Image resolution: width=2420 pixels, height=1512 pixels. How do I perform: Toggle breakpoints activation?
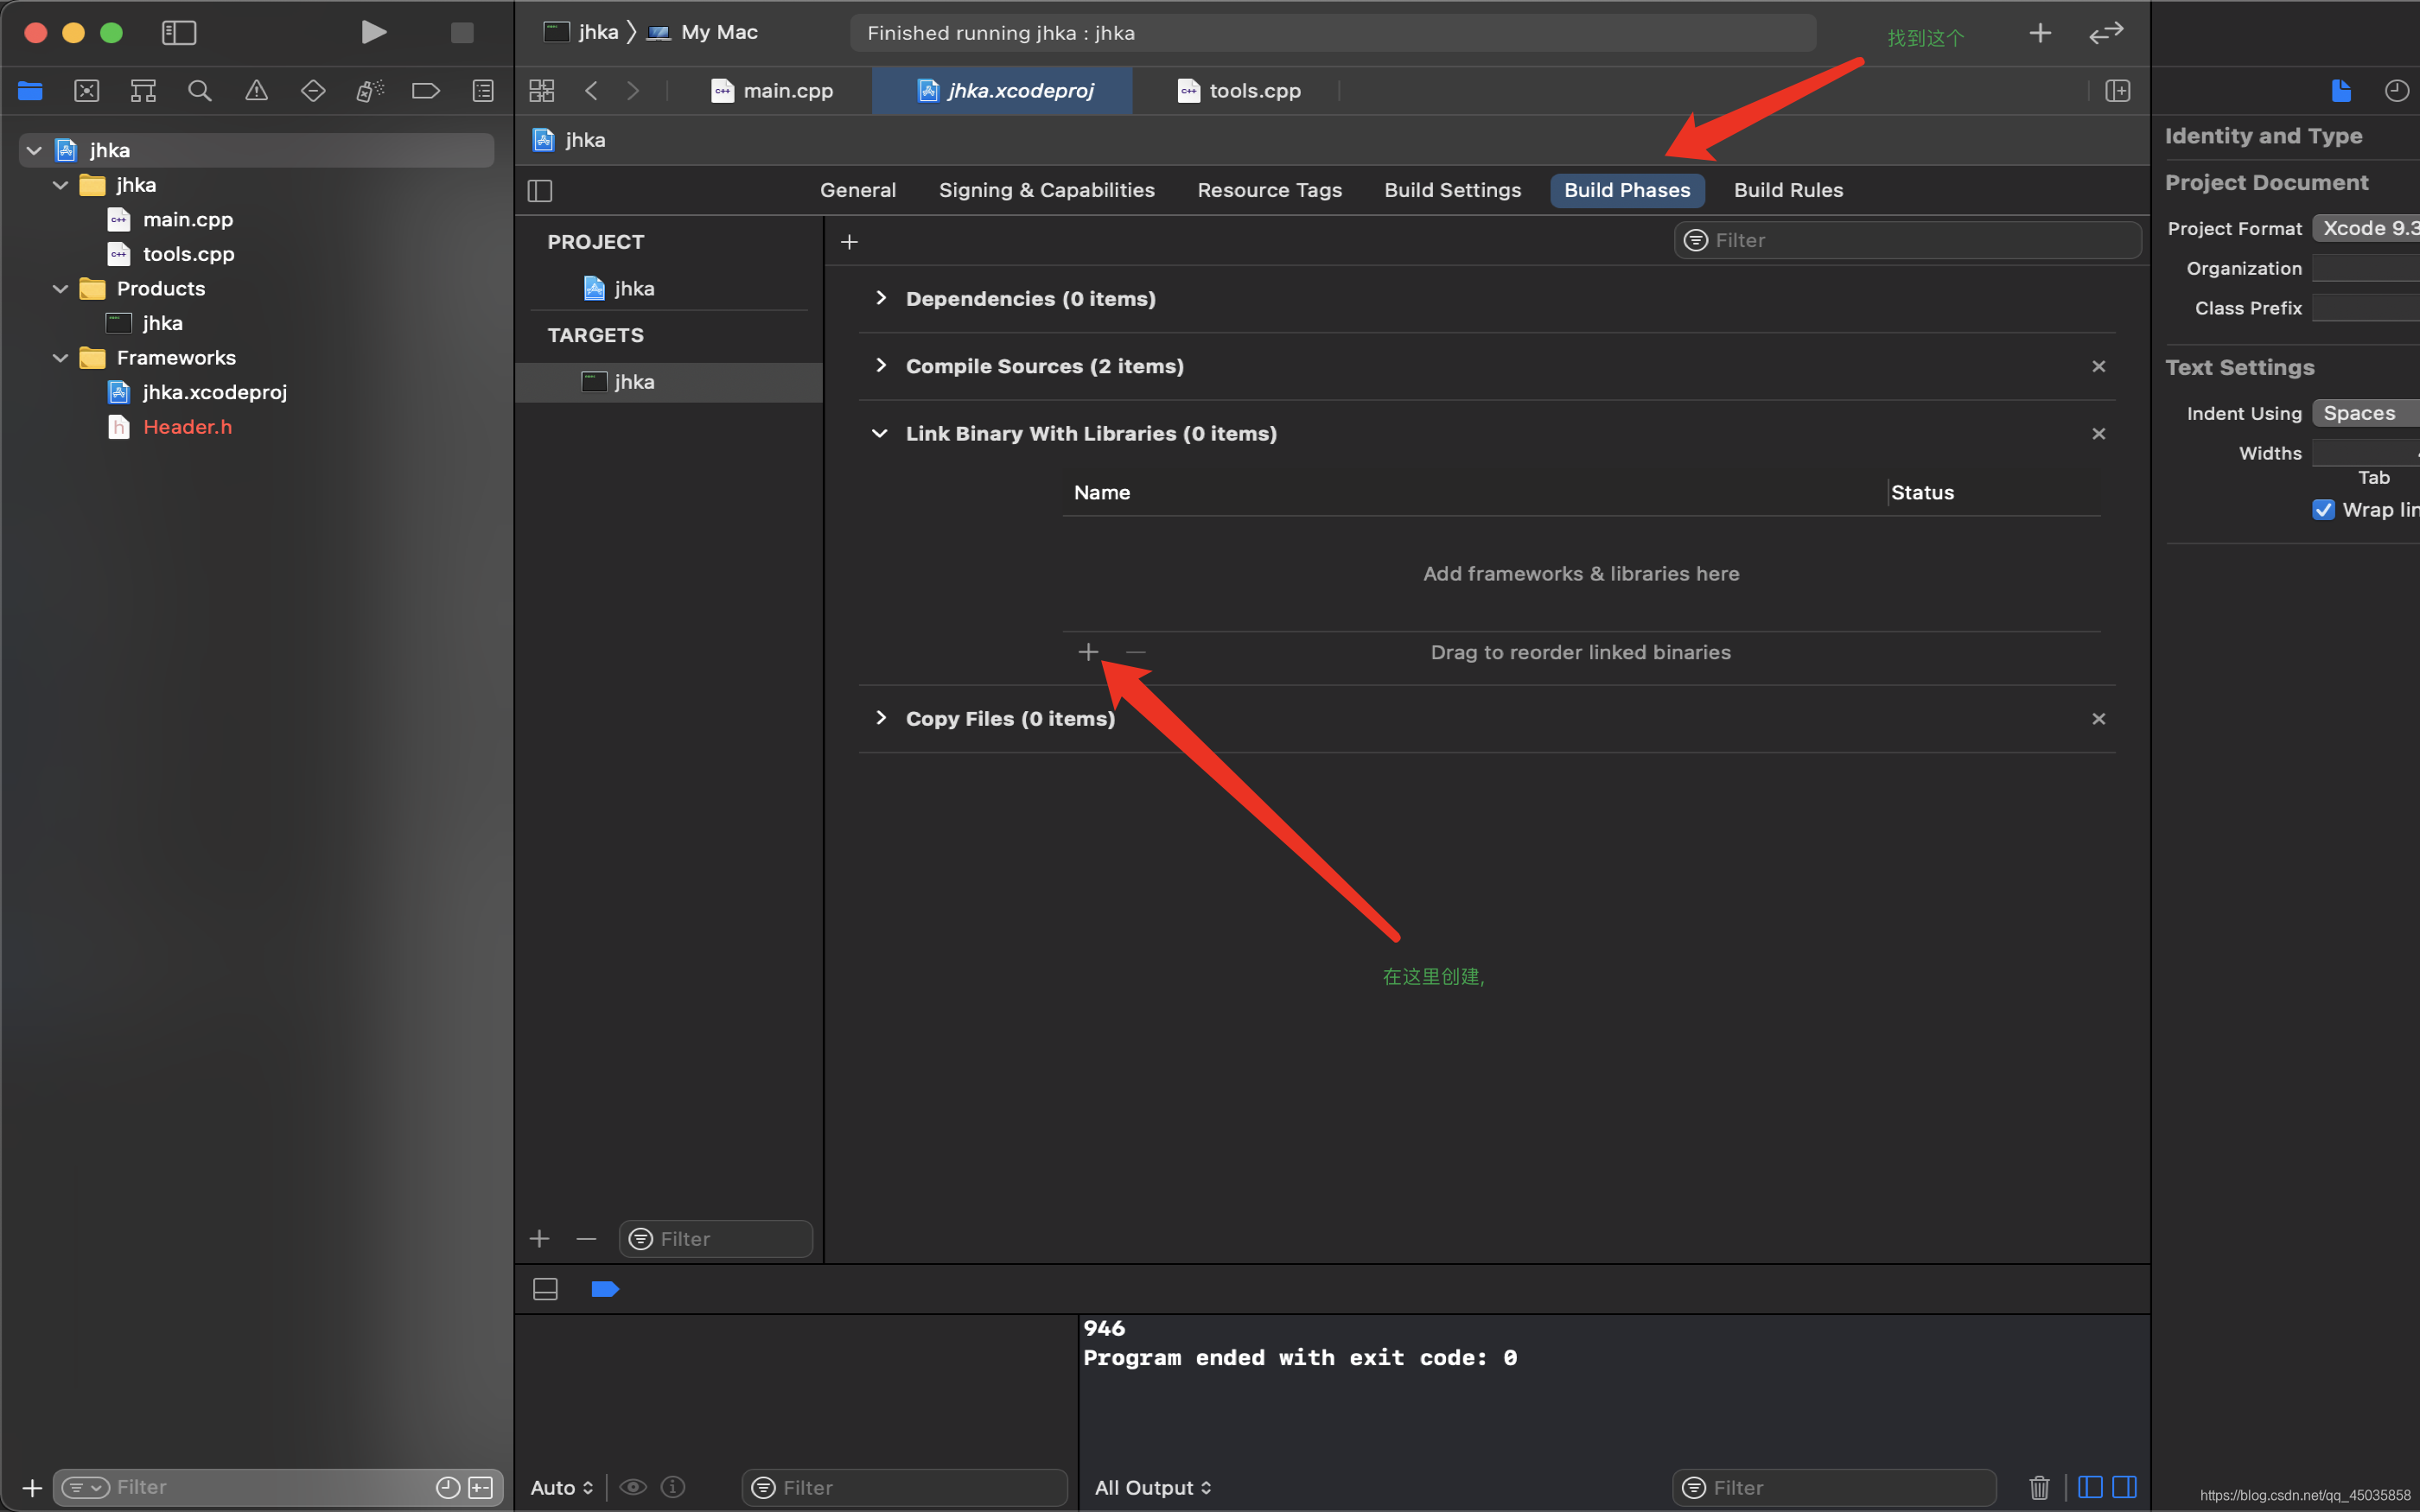click(605, 1289)
